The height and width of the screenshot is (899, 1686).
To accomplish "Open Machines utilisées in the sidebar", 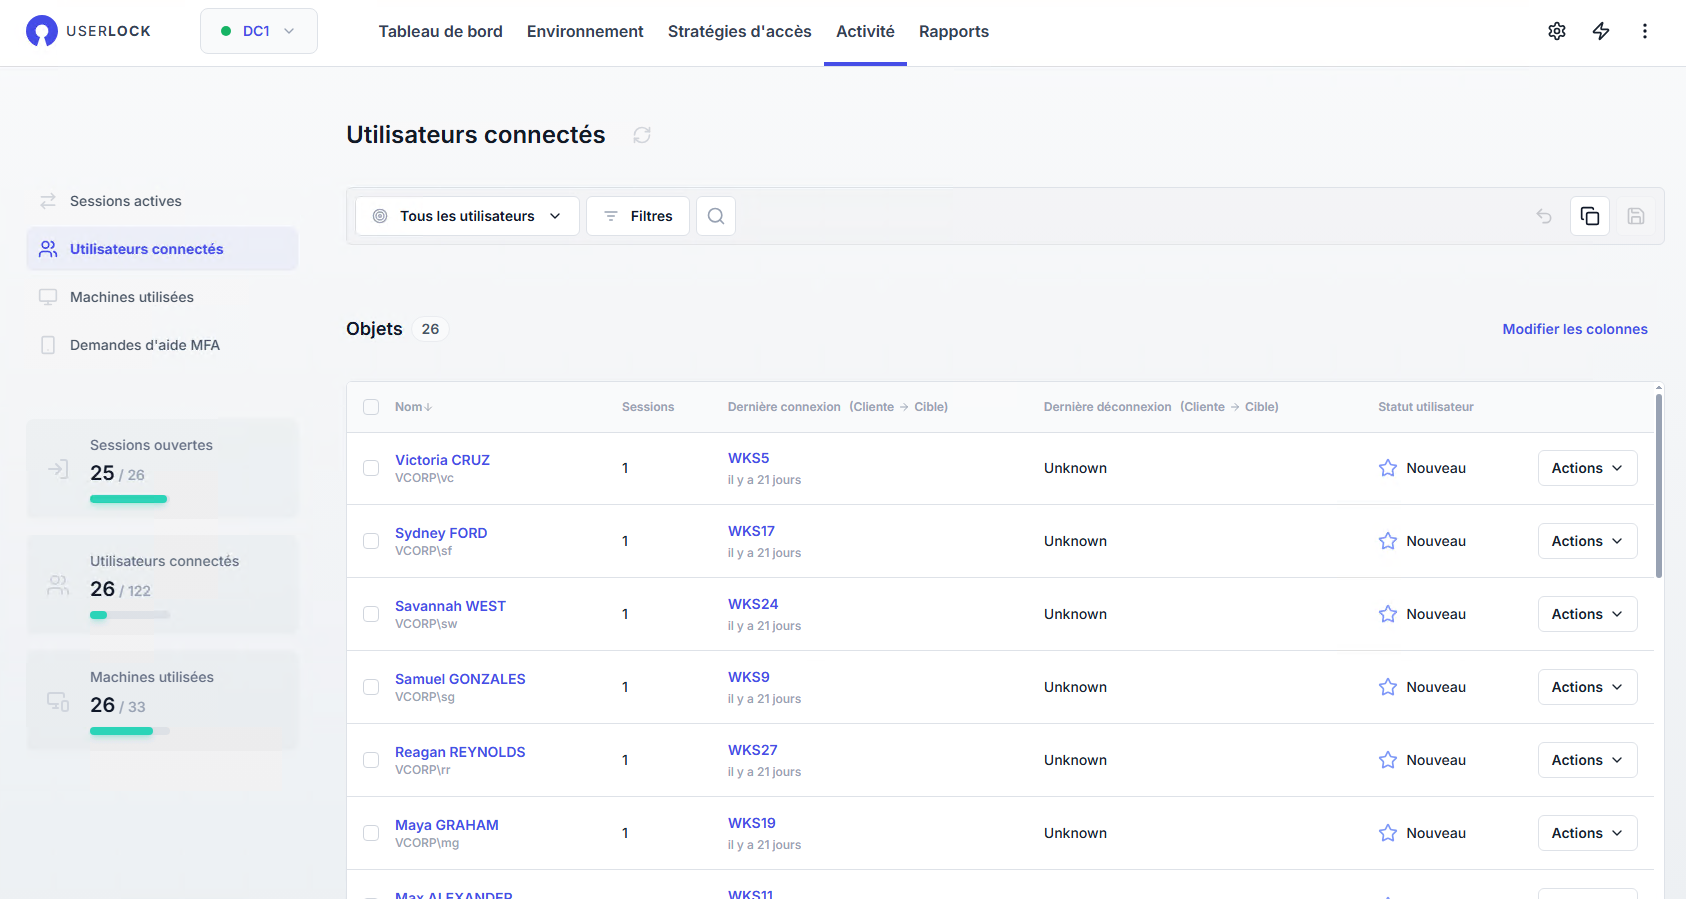I will (131, 297).
